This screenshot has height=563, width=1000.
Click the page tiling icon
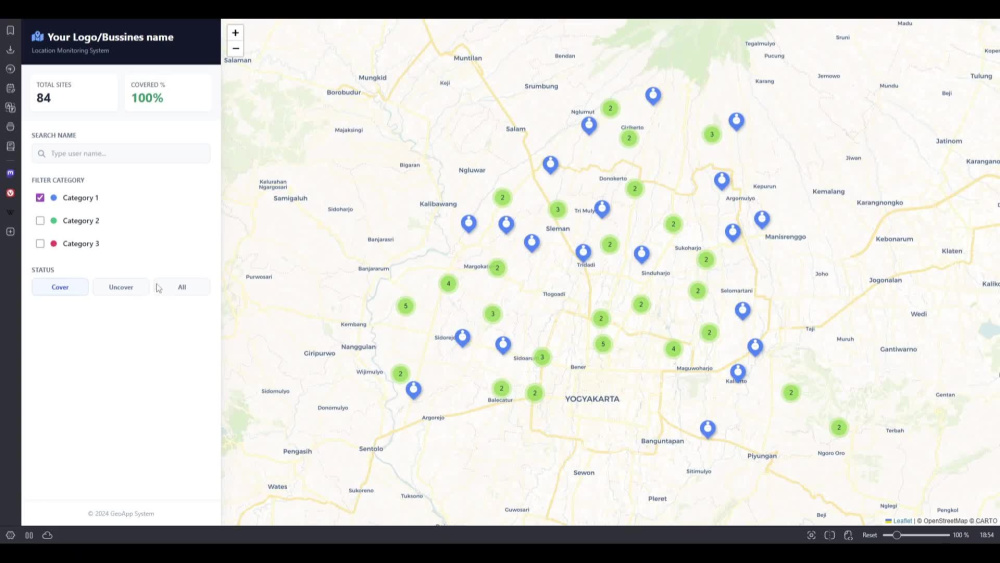[x=830, y=535]
